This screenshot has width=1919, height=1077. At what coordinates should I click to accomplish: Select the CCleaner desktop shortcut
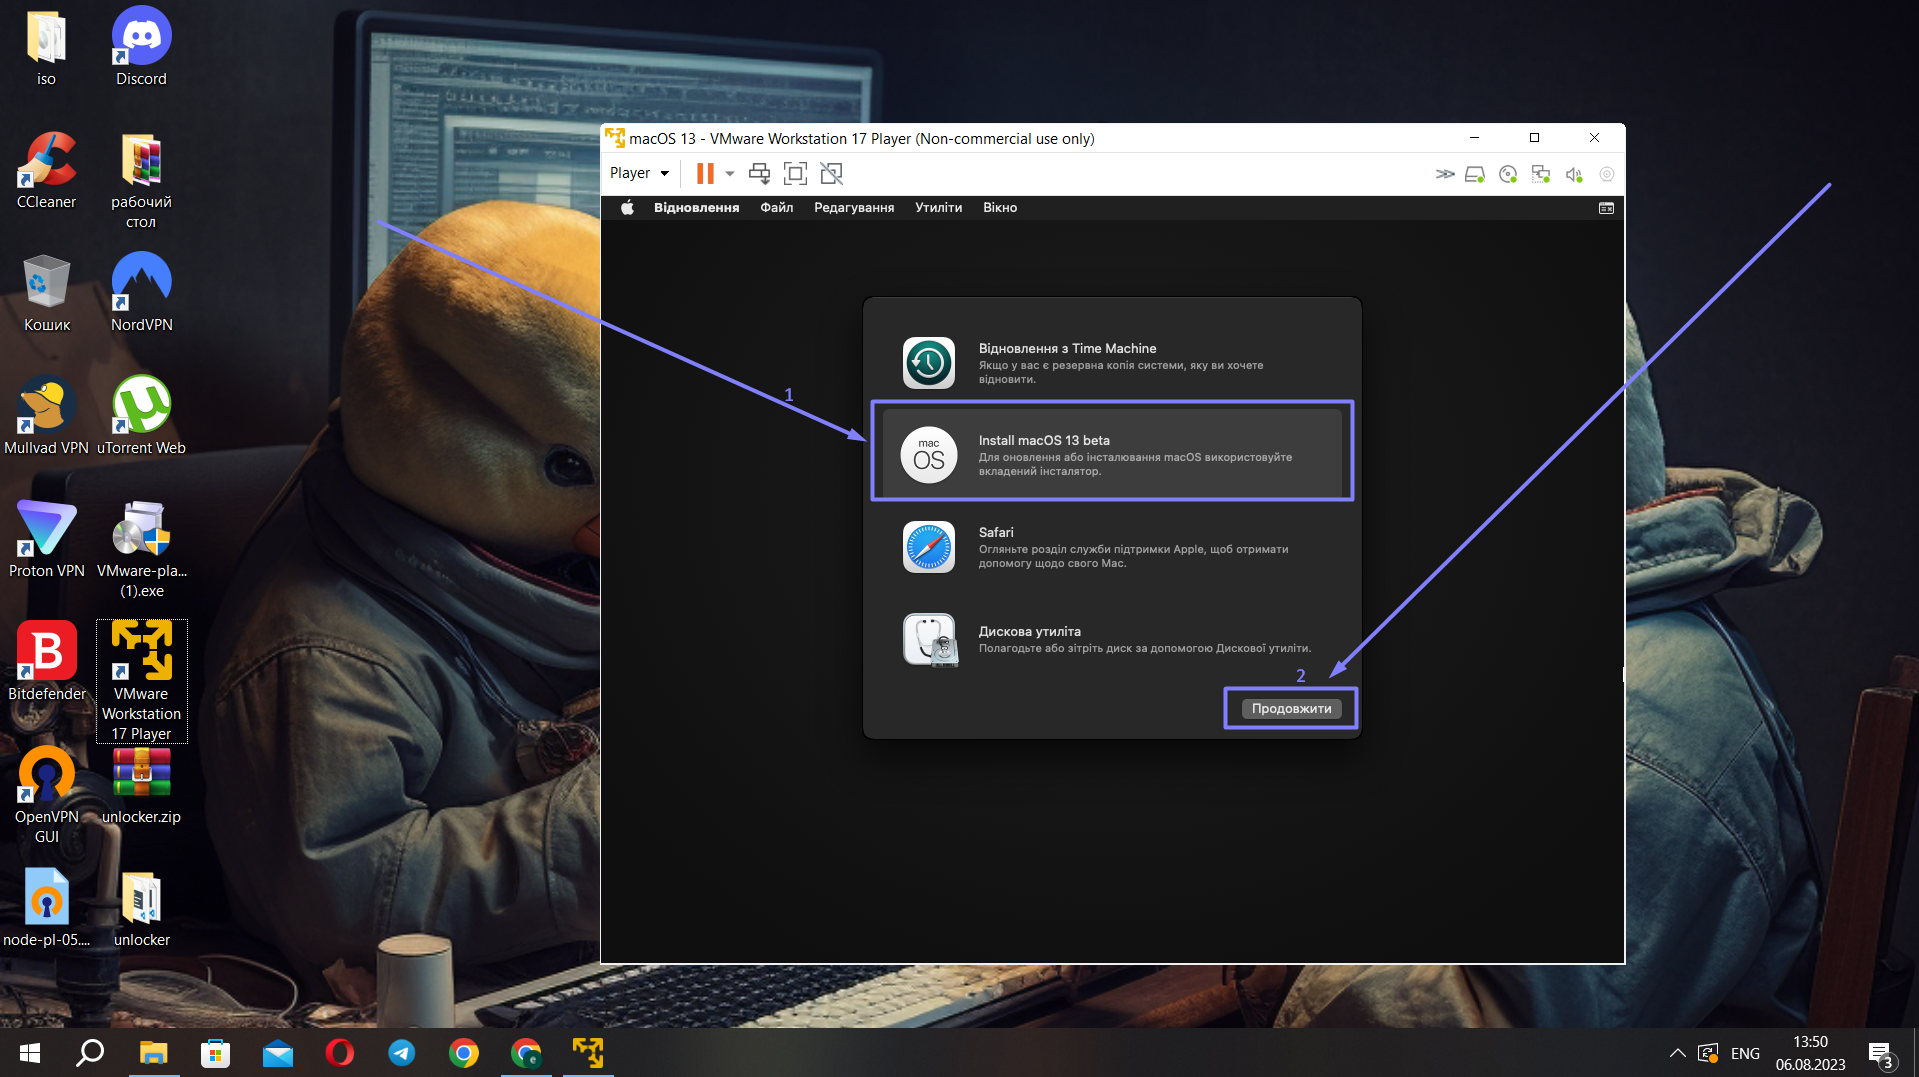click(46, 170)
